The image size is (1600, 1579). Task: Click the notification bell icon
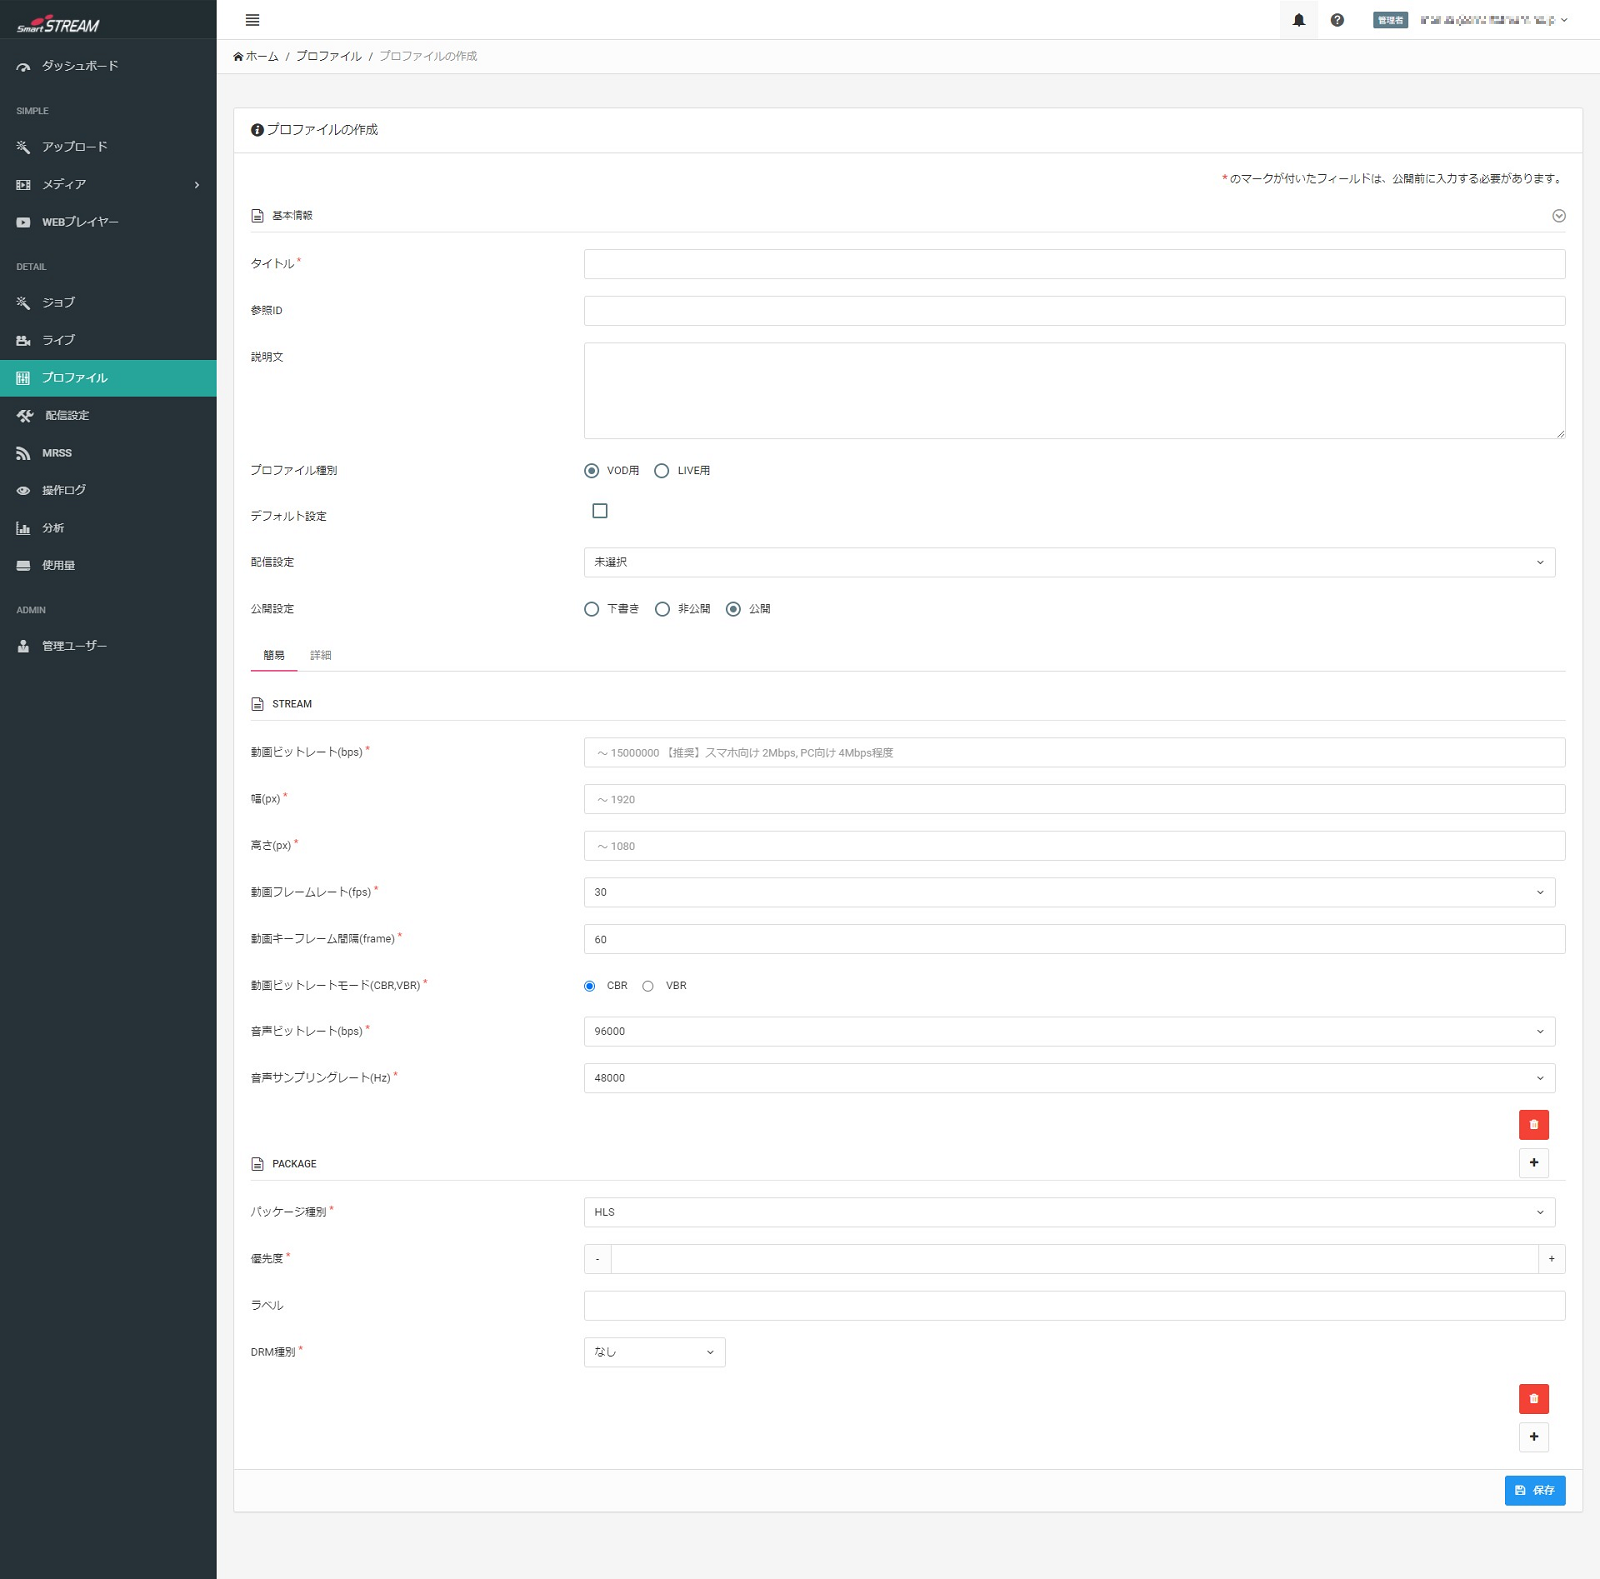click(1298, 20)
